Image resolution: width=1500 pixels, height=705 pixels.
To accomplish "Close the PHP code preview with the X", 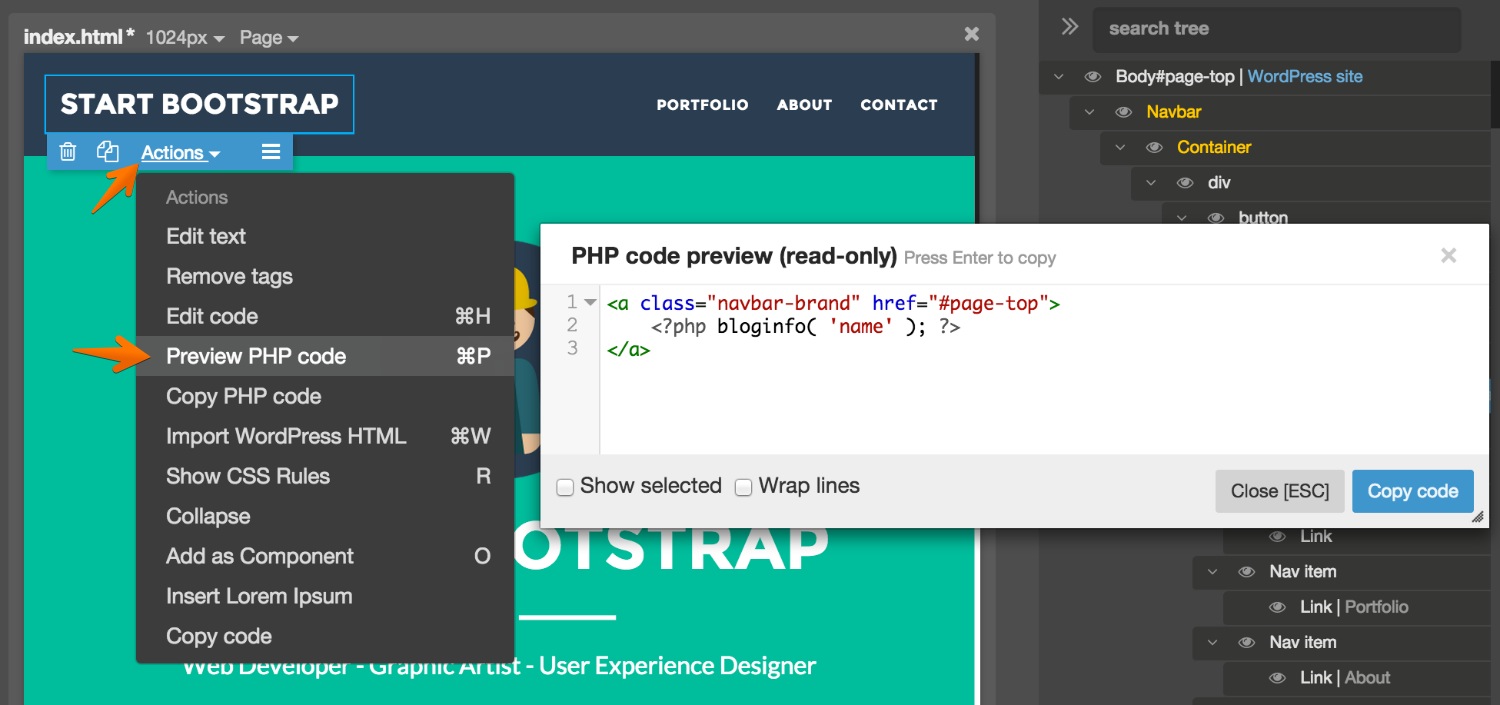I will pos(1448,255).
